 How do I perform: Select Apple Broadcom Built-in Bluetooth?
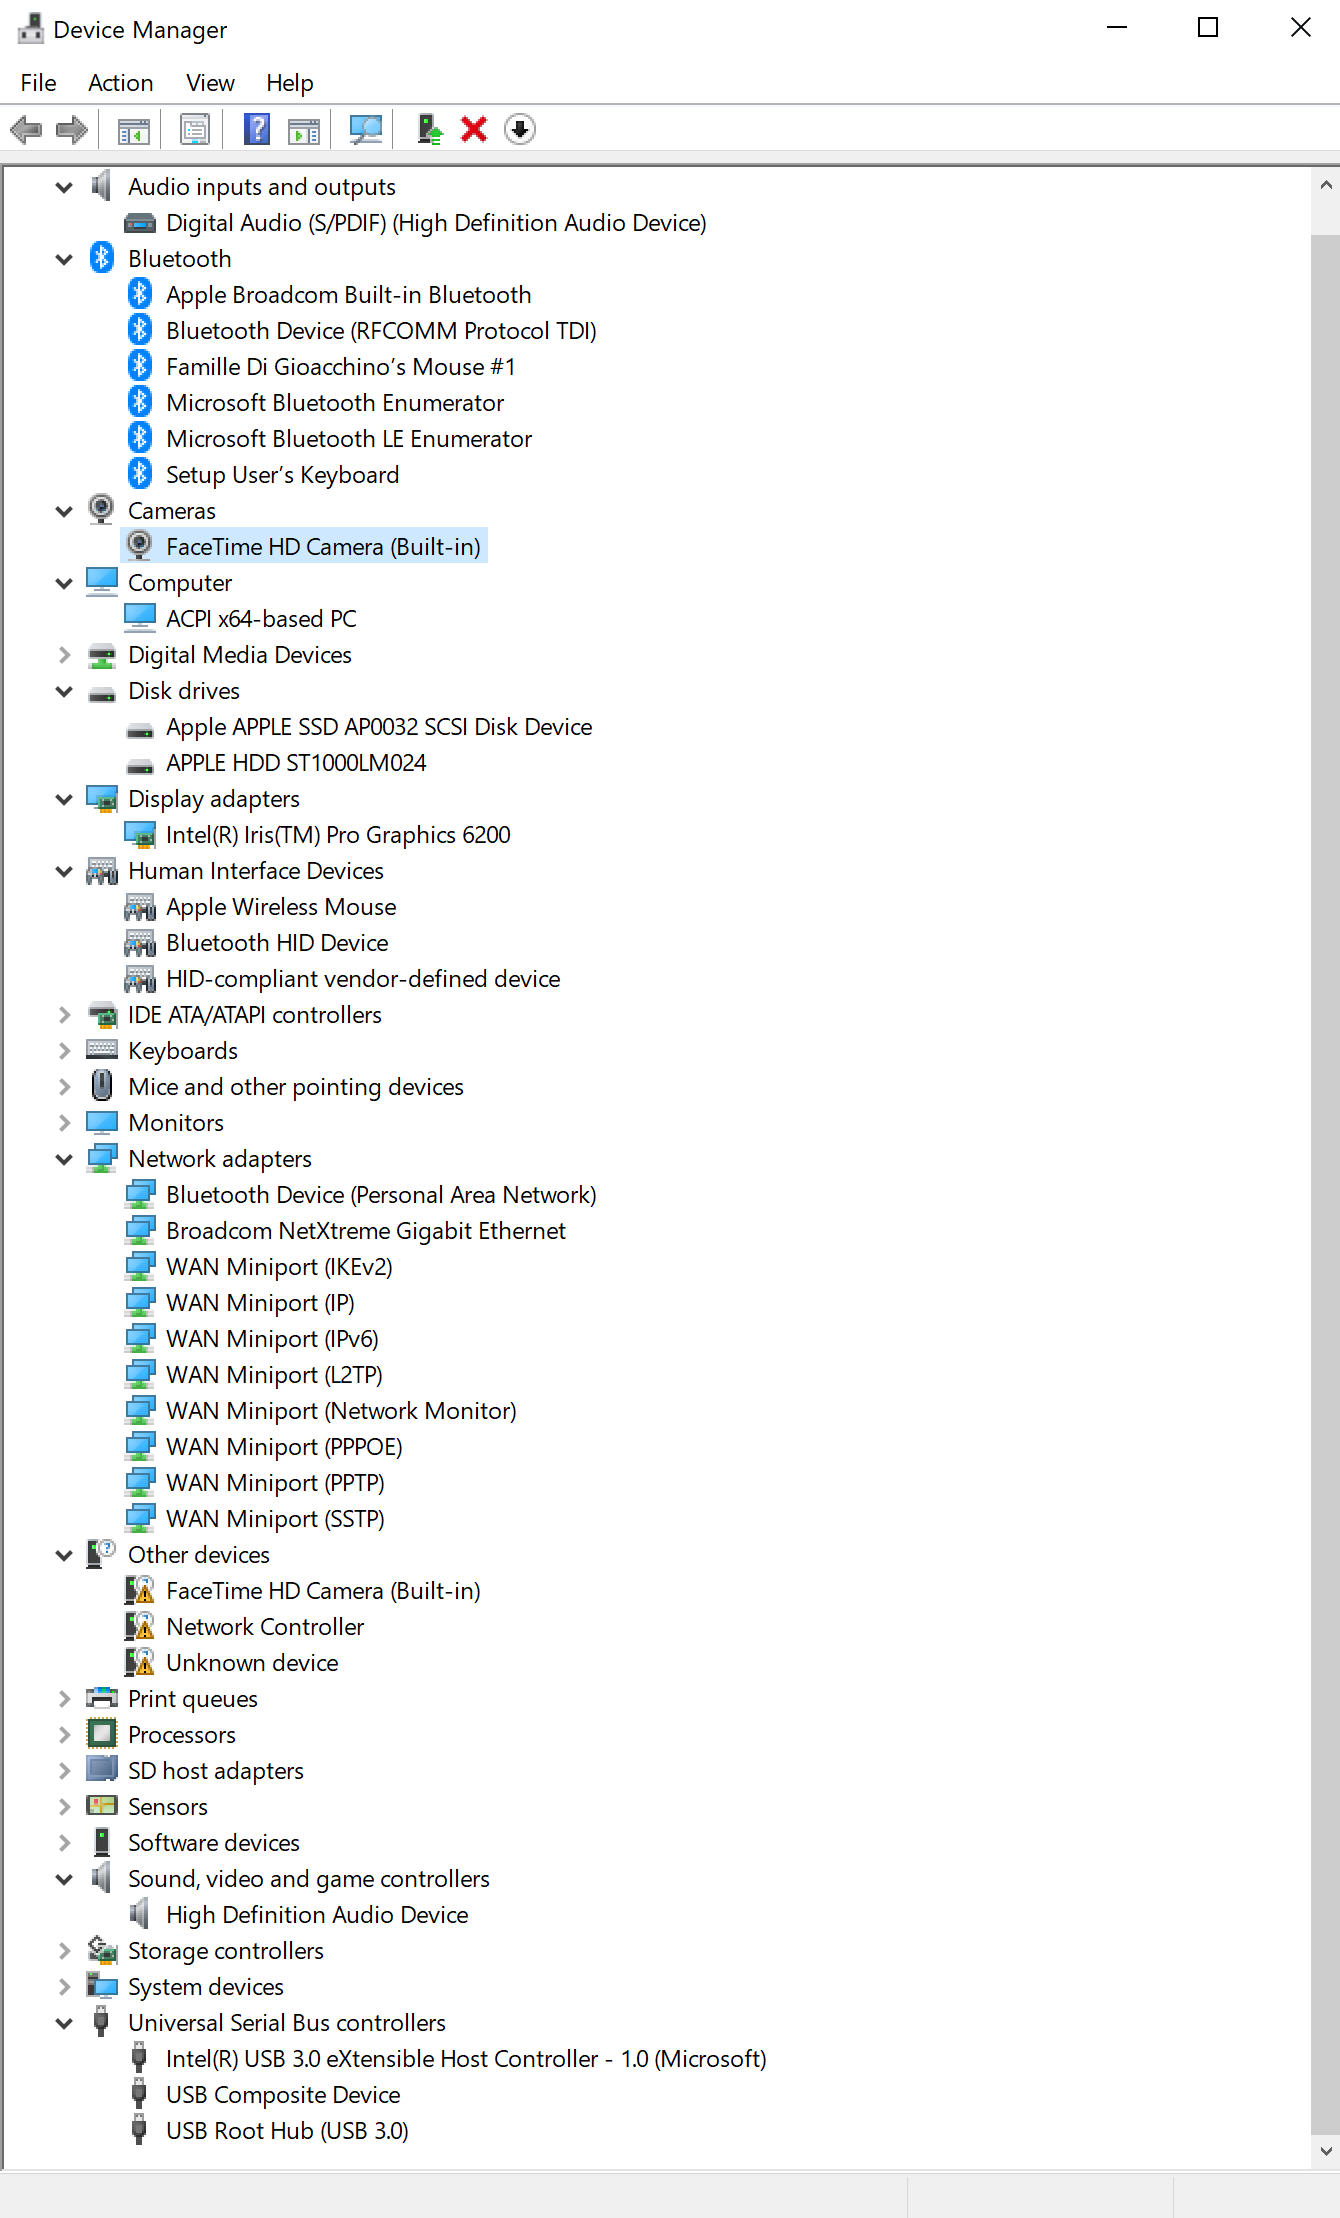pyautogui.click(x=348, y=295)
